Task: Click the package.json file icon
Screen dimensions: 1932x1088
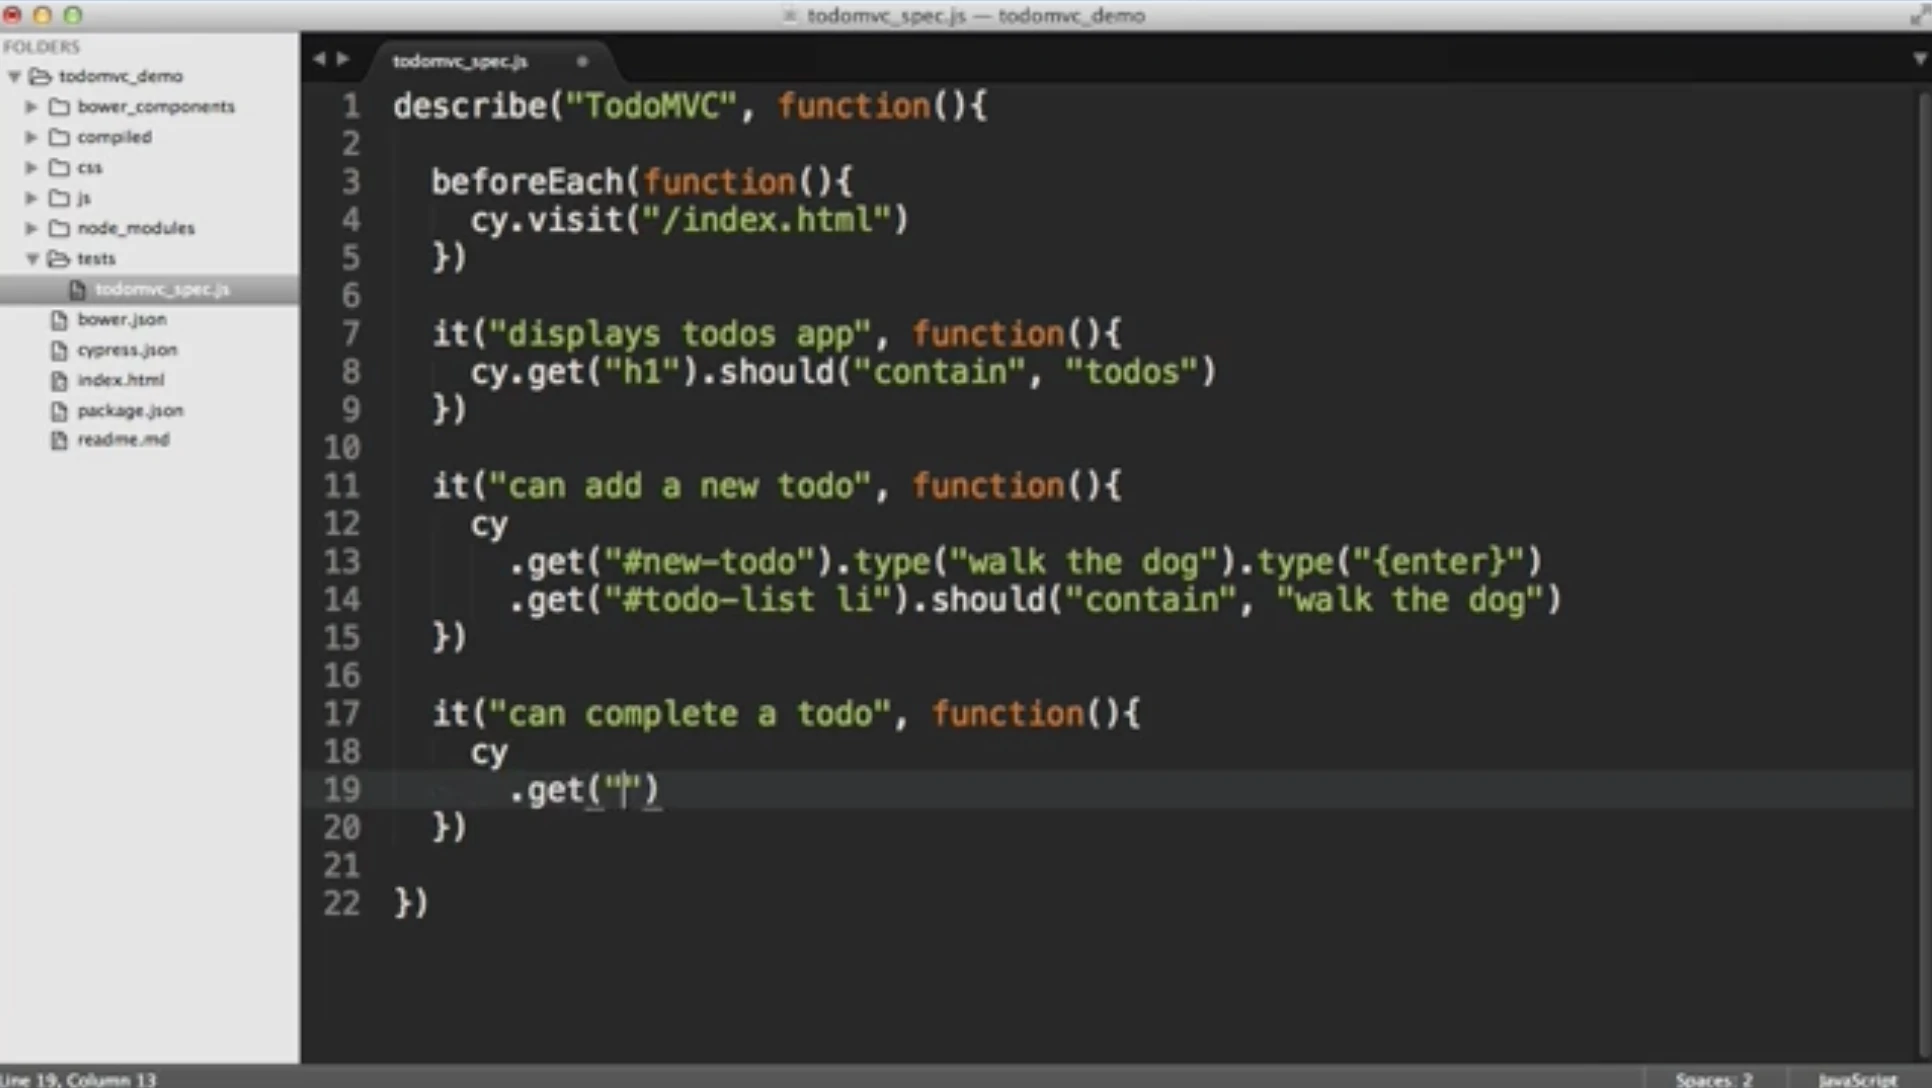Action: click(x=59, y=411)
